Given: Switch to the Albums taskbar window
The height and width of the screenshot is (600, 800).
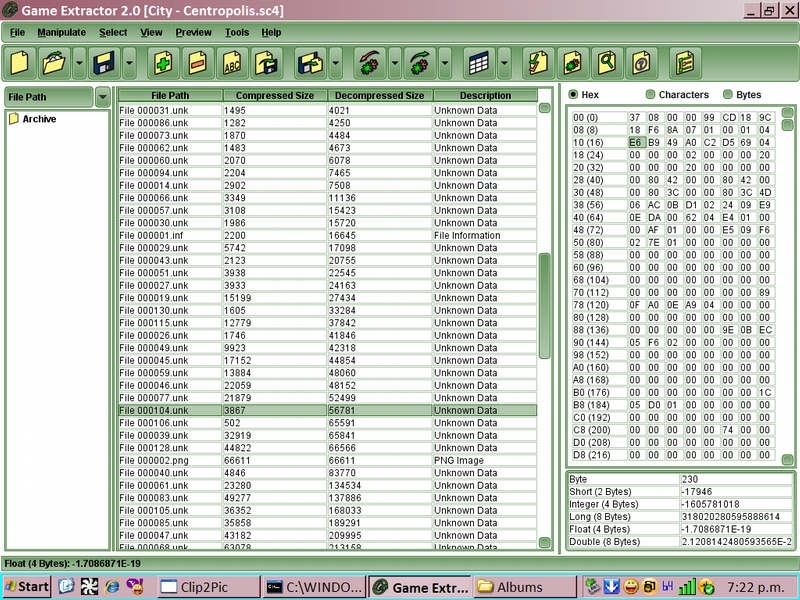Looking at the screenshot, I should click(x=525, y=587).
